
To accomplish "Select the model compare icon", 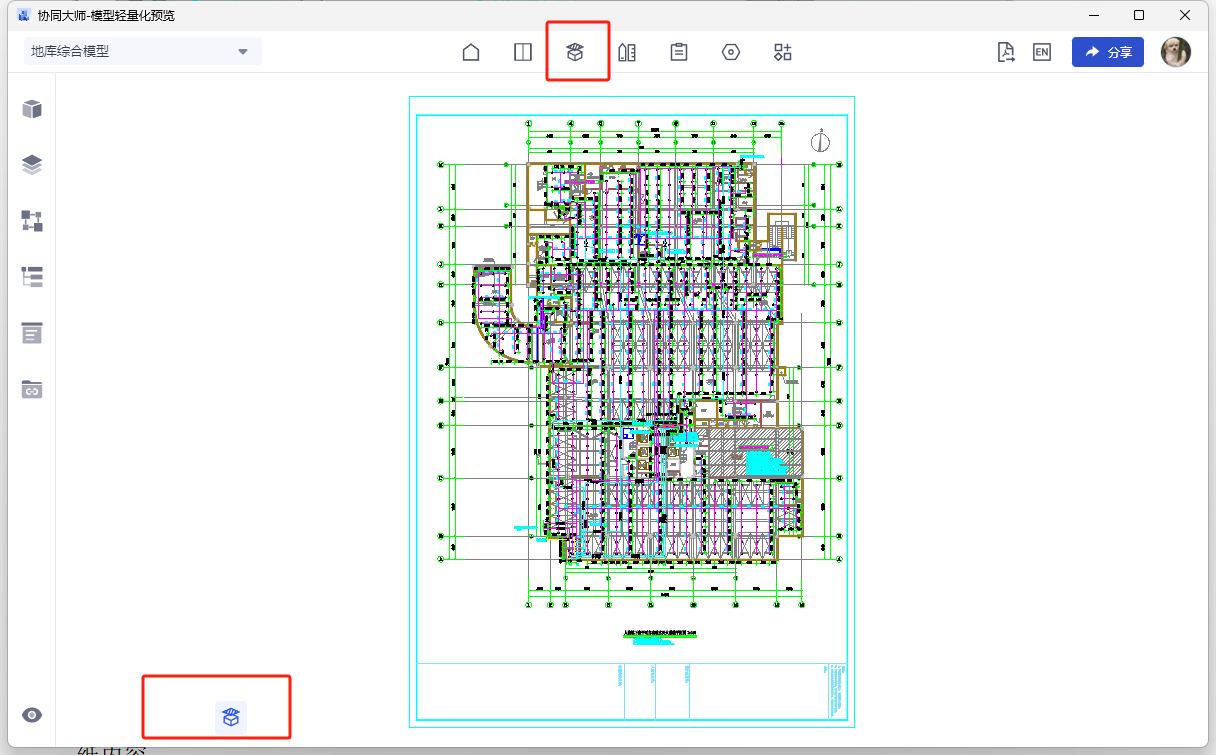I will tap(627, 53).
